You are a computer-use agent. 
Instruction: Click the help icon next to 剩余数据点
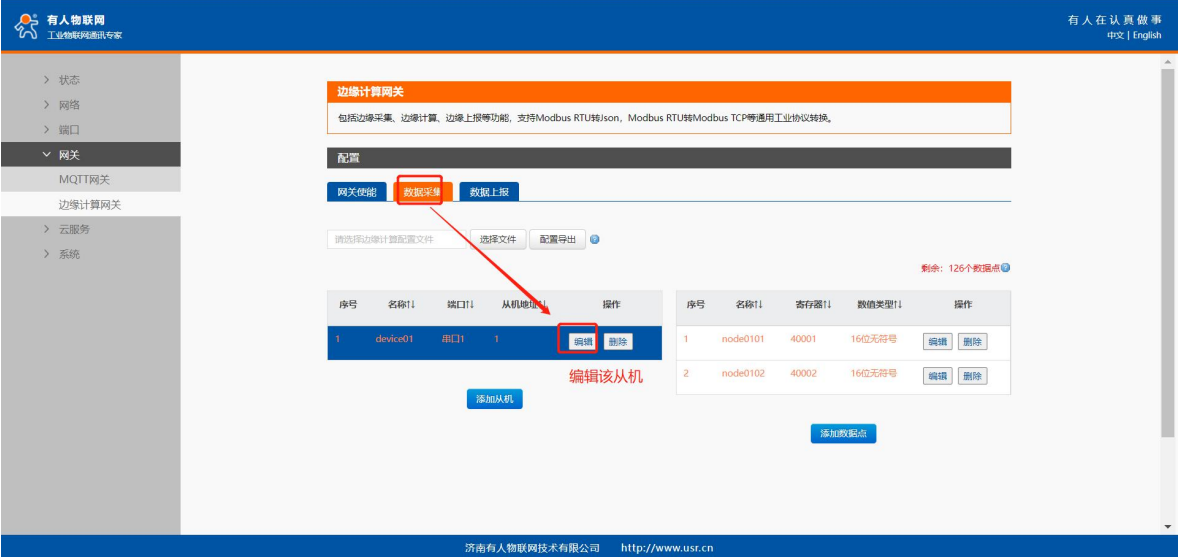pyautogui.click(x=1005, y=268)
